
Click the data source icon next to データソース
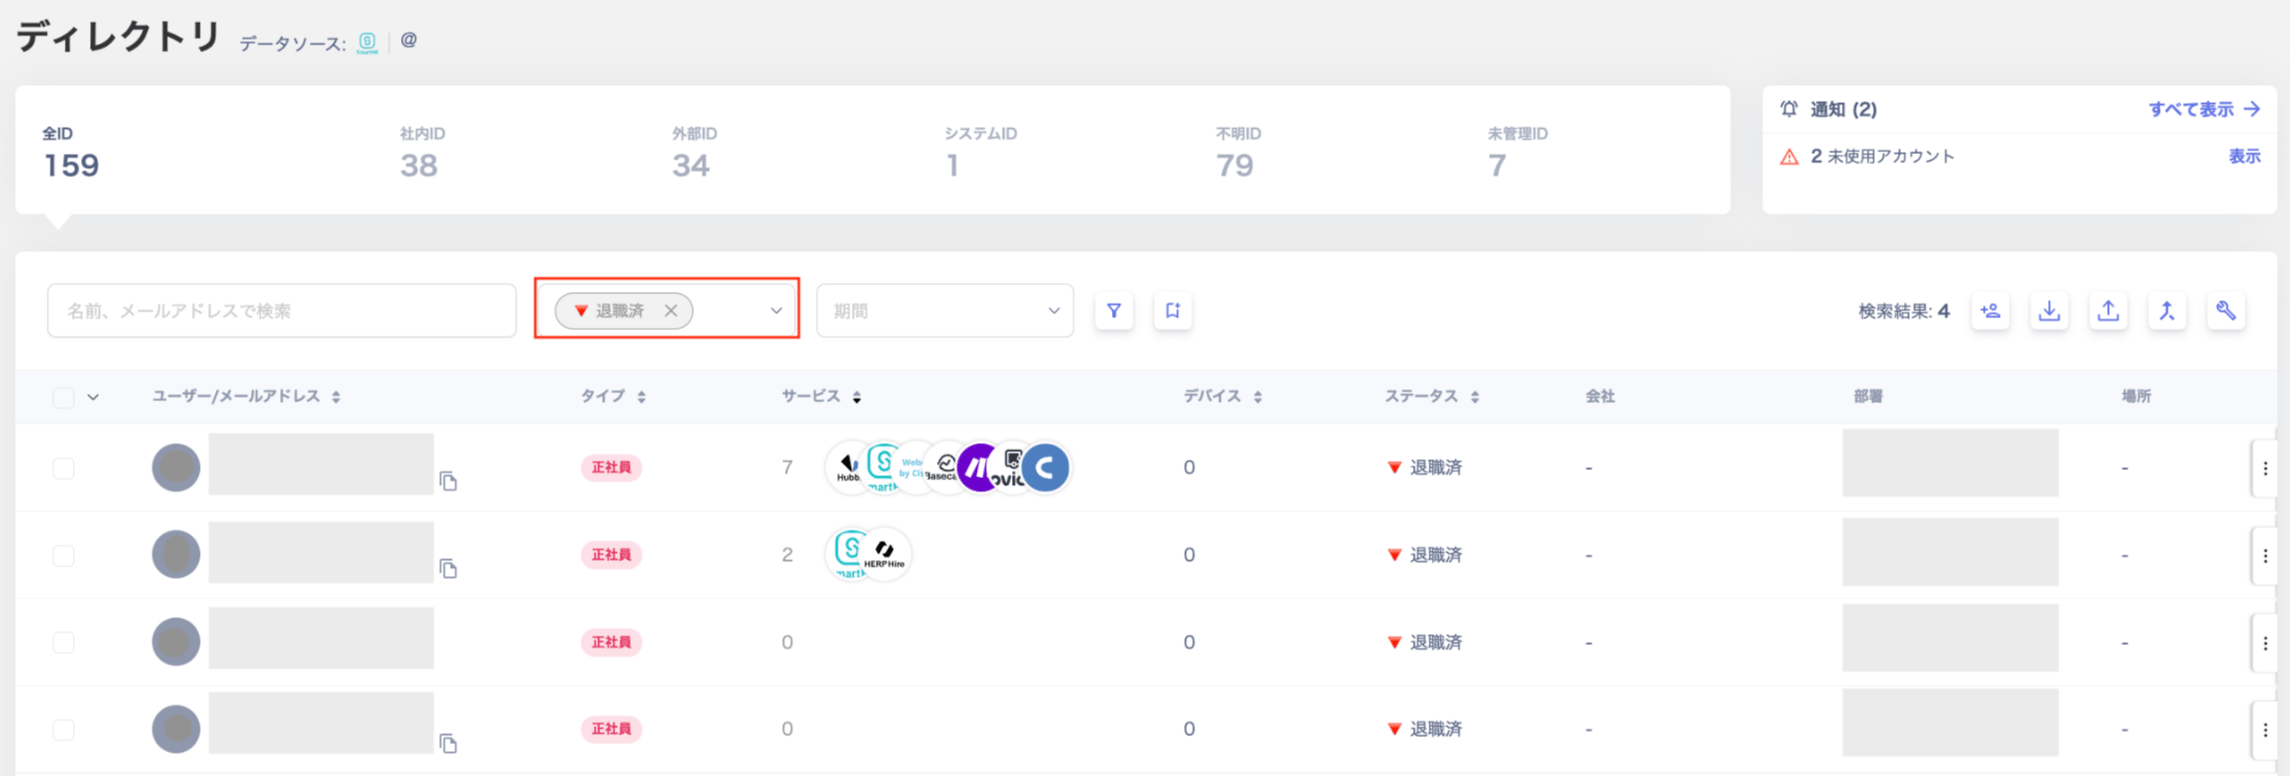pyautogui.click(x=367, y=42)
